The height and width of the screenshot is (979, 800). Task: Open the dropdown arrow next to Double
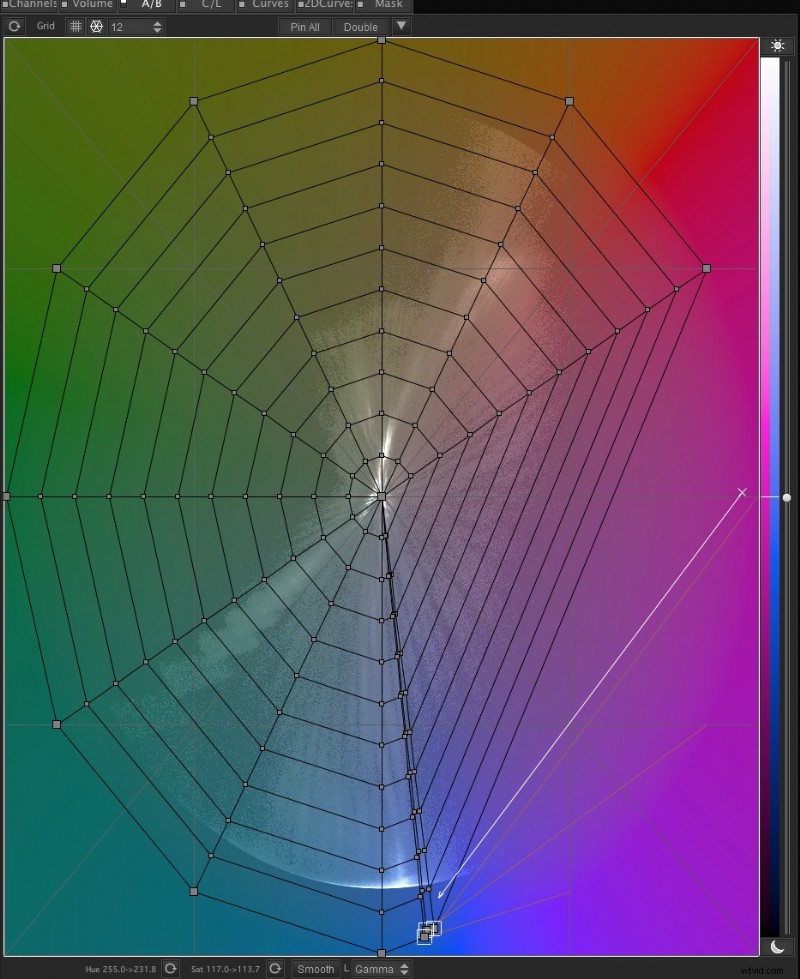coord(401,26)
